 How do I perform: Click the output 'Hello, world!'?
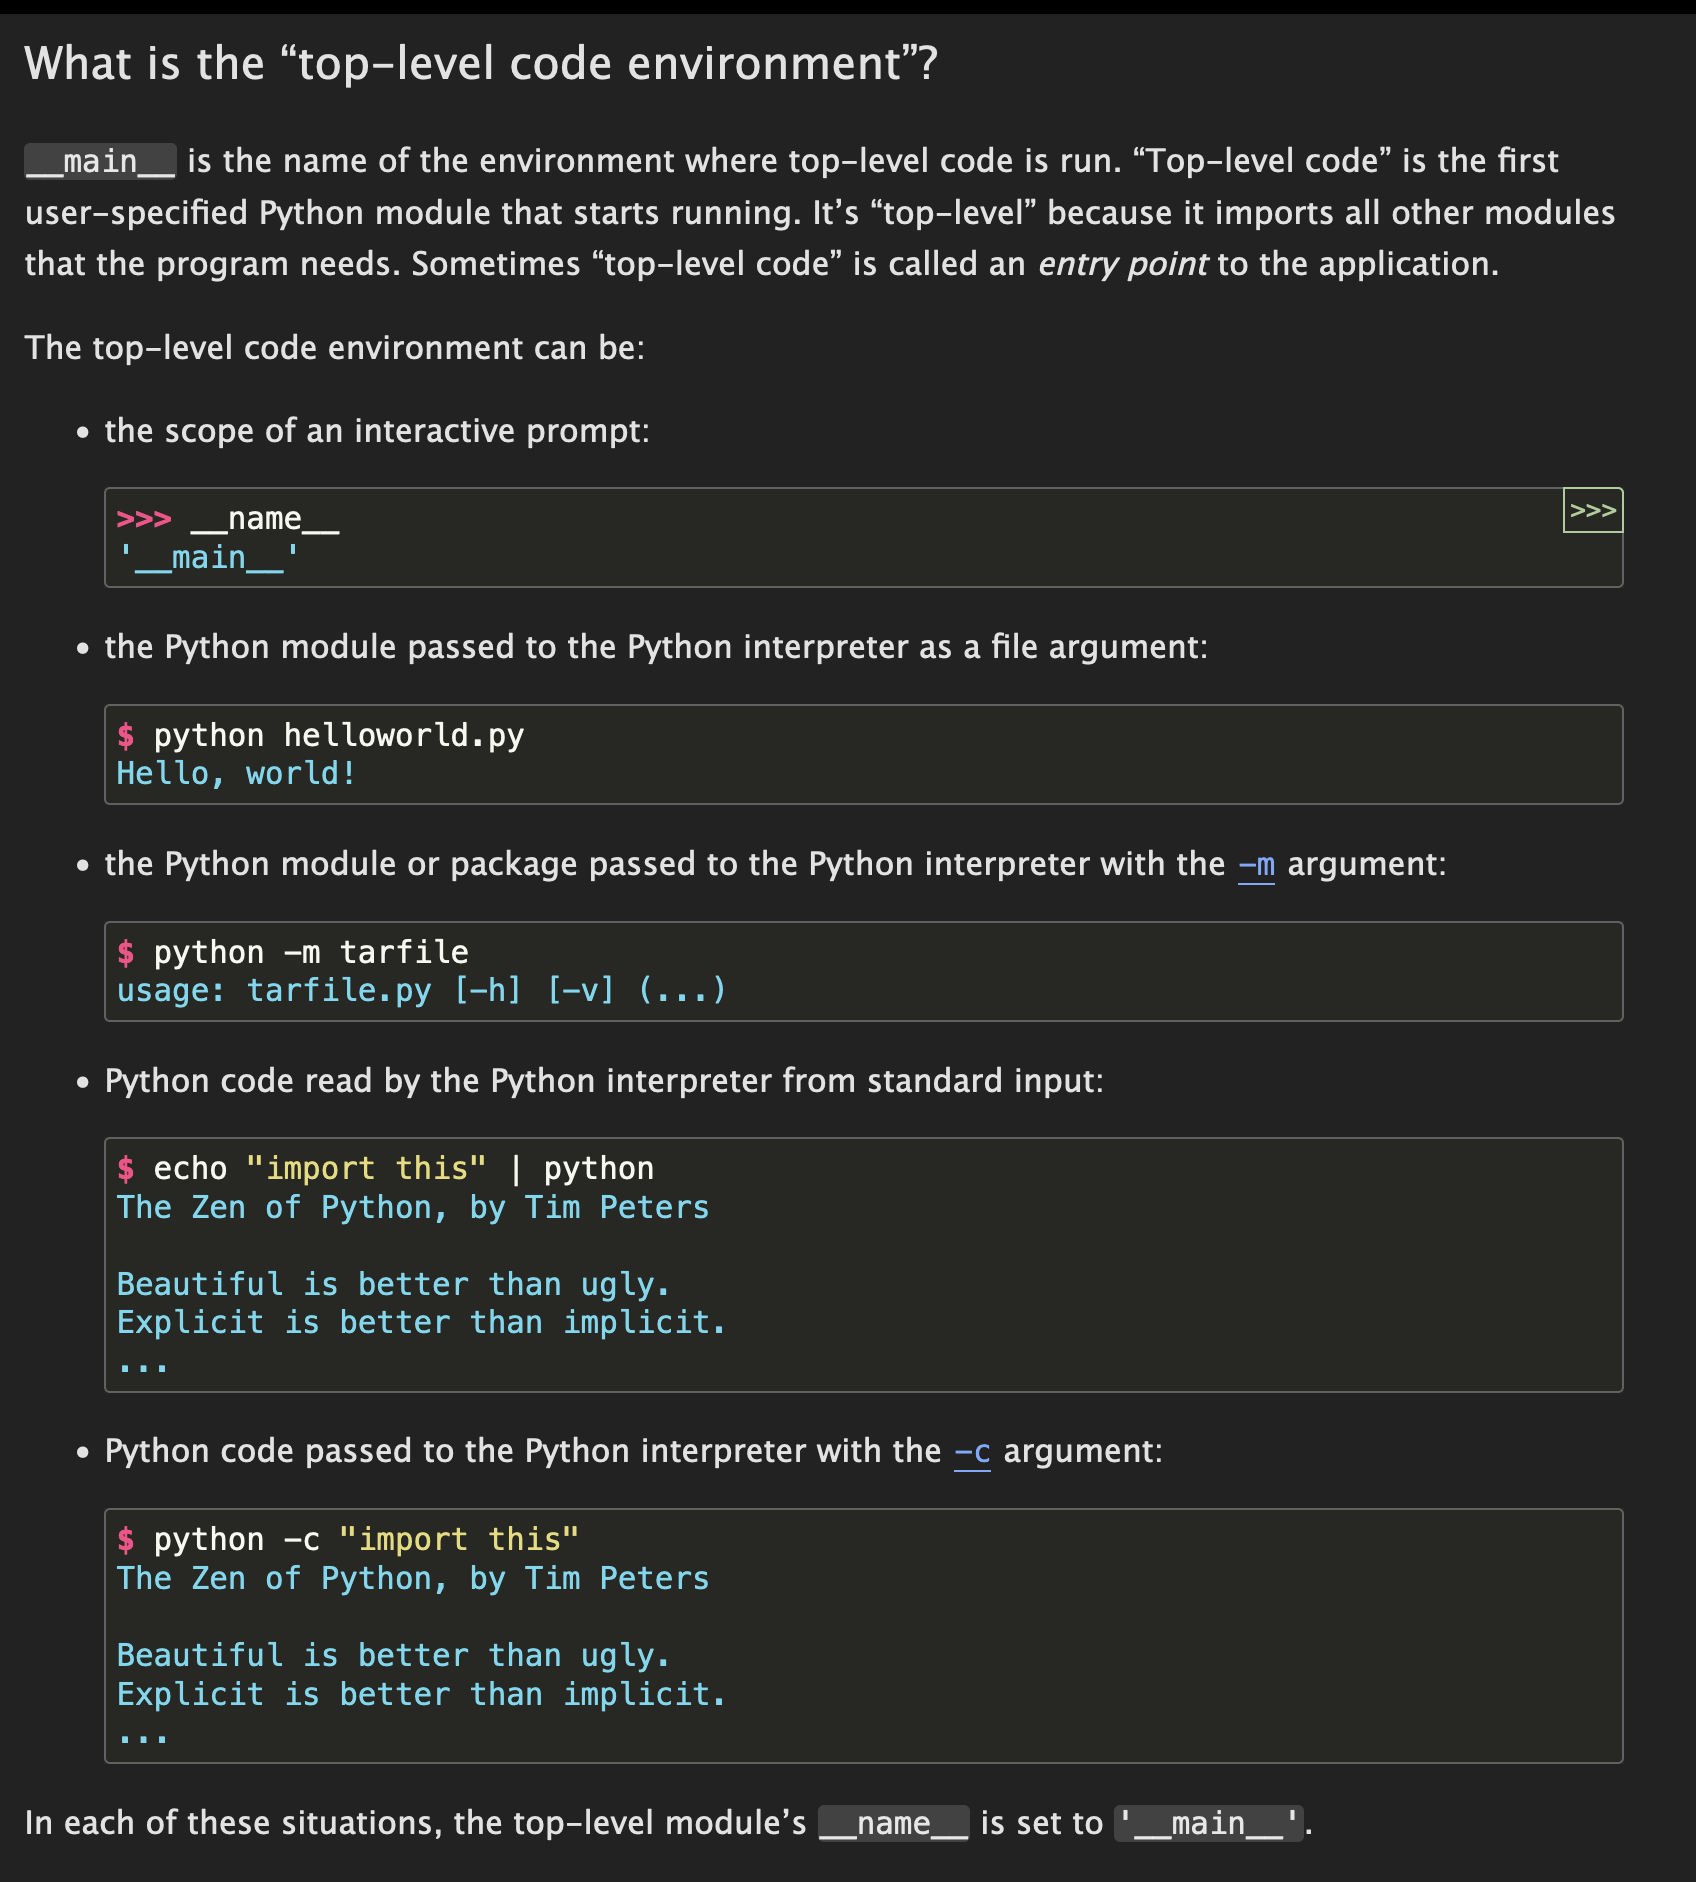(237, 774)
